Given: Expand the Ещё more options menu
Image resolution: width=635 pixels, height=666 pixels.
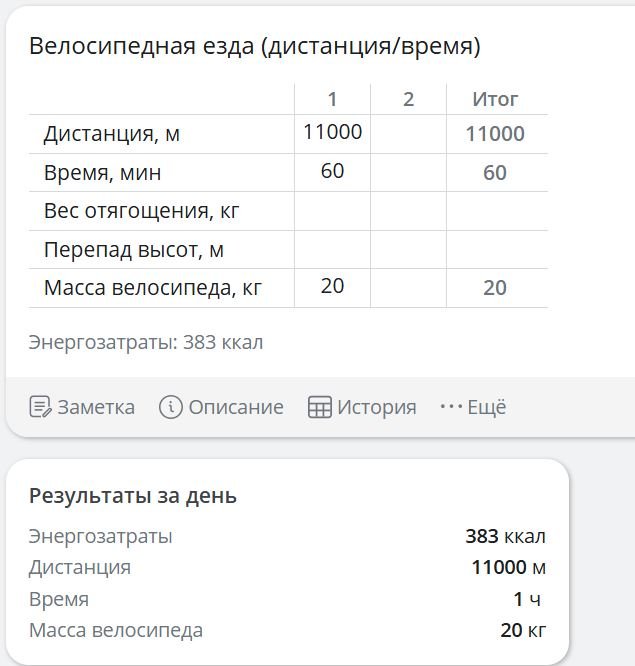Looking at the screenshot, I should (x=486, y=407).
